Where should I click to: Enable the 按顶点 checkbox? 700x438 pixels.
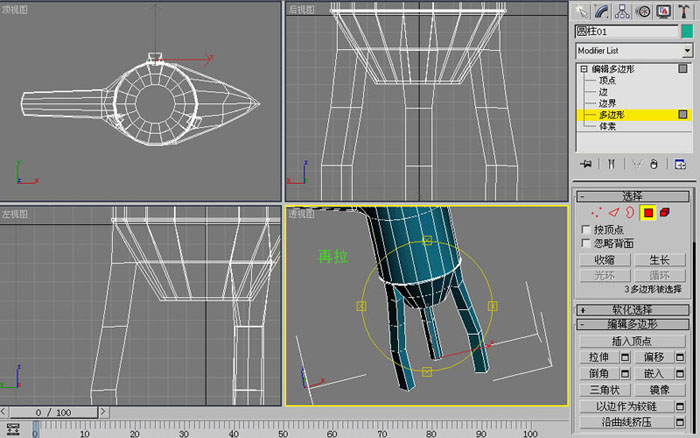click(586, 229)
